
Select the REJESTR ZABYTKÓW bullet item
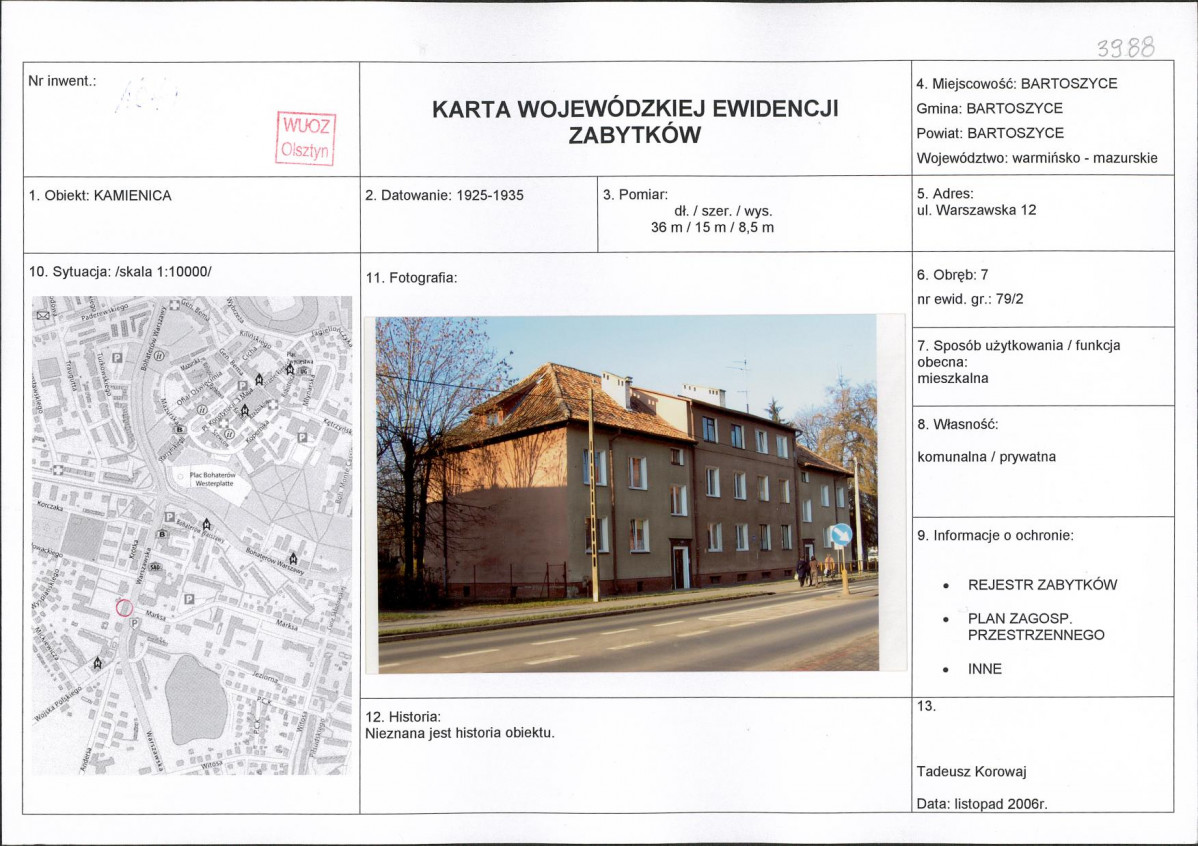pyautogui.click(x=1042, y=585)
